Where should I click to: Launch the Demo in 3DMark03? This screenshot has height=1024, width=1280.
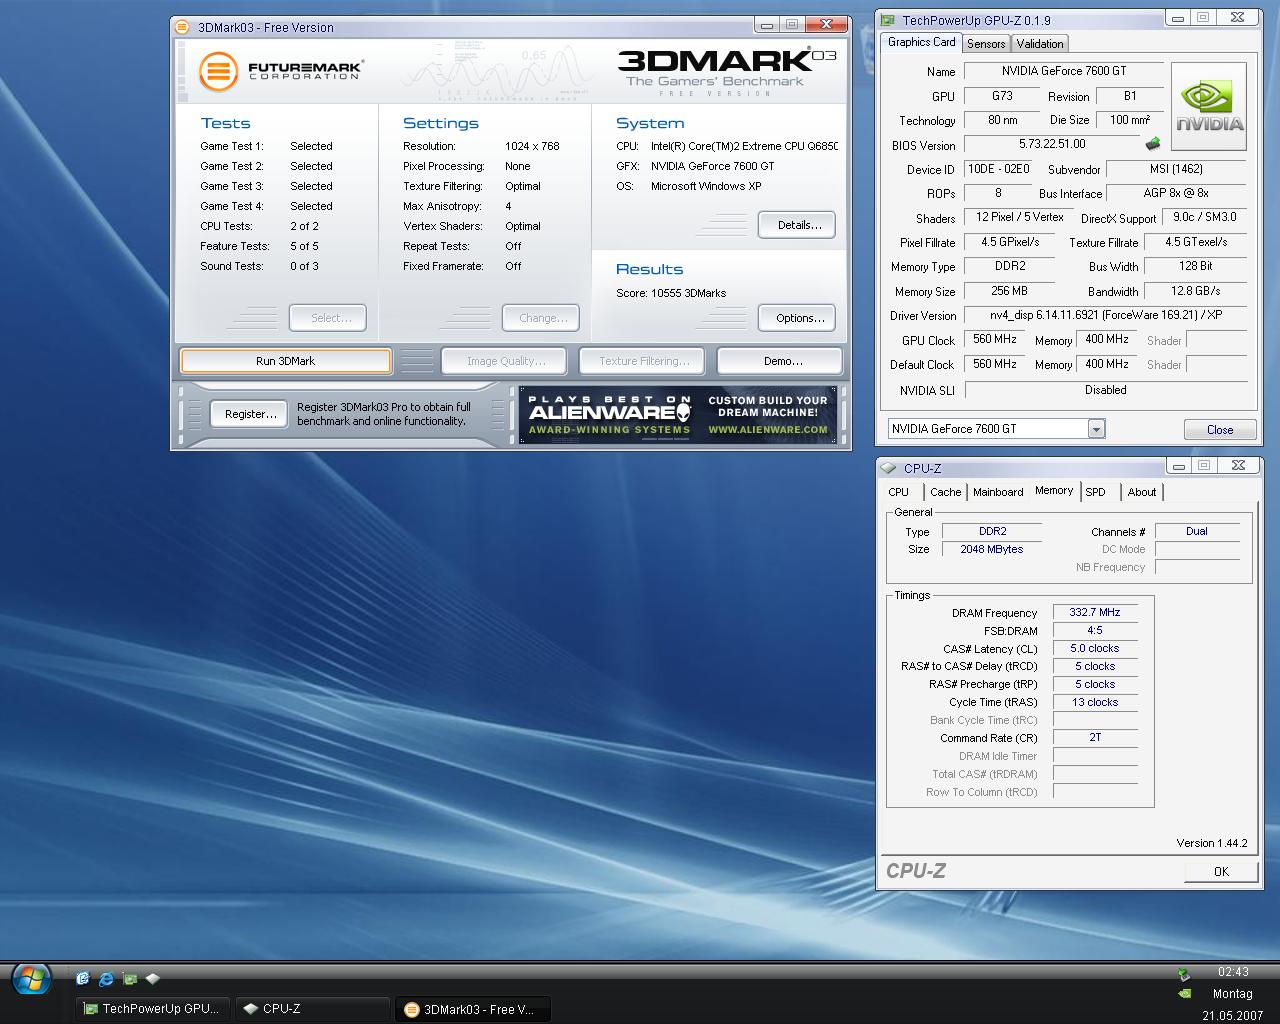coord(780,361)
